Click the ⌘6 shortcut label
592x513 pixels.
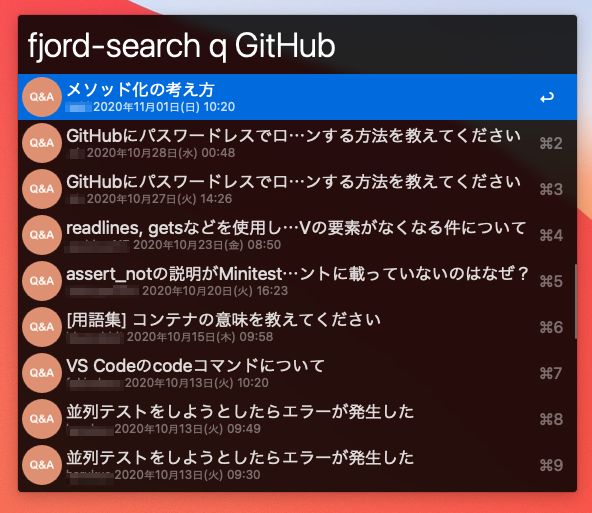click(551, 328)
